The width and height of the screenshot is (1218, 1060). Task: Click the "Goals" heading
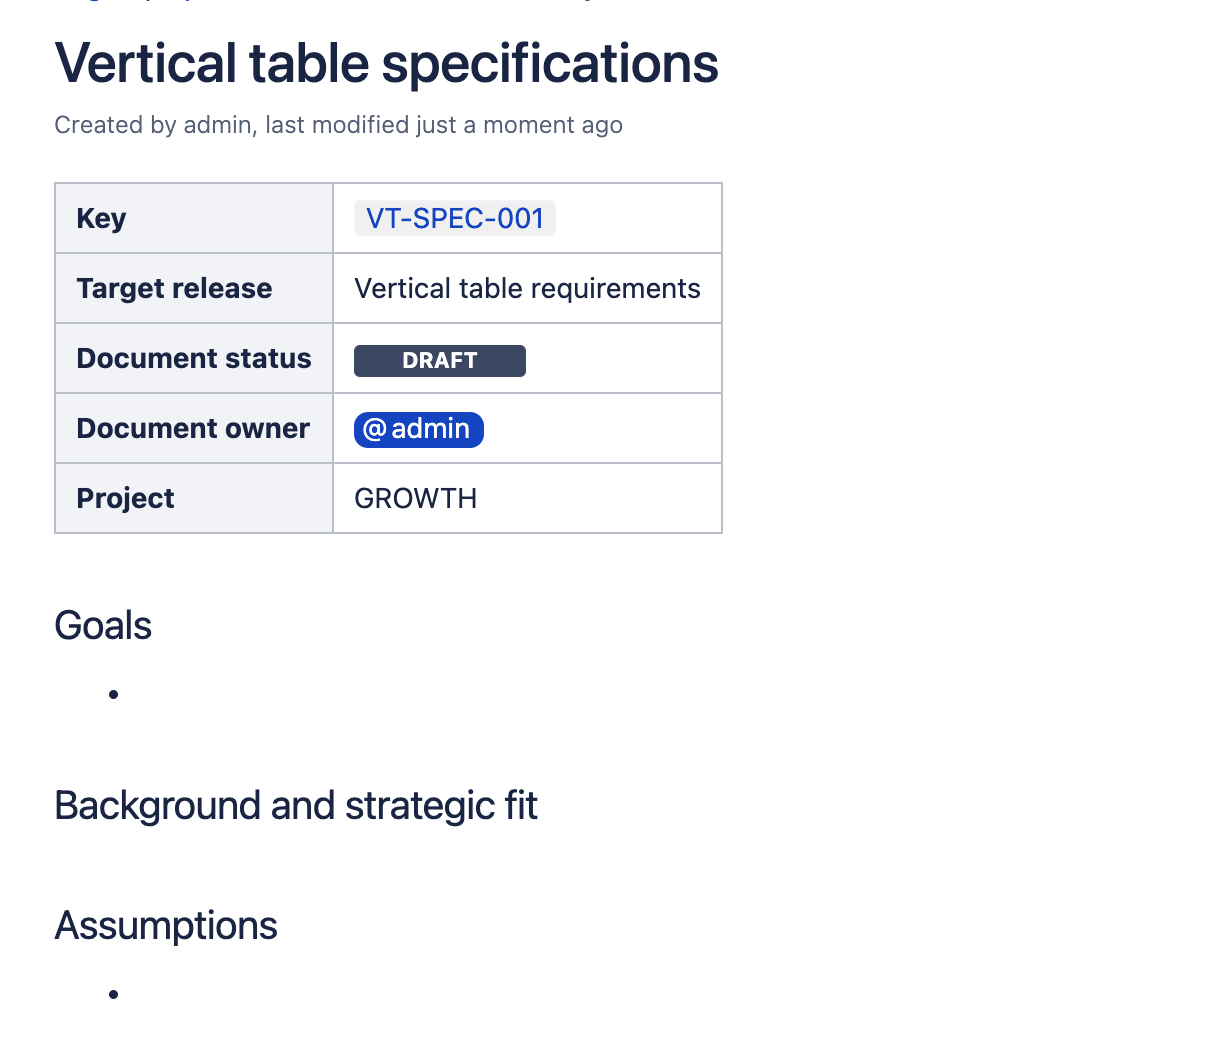103,626
